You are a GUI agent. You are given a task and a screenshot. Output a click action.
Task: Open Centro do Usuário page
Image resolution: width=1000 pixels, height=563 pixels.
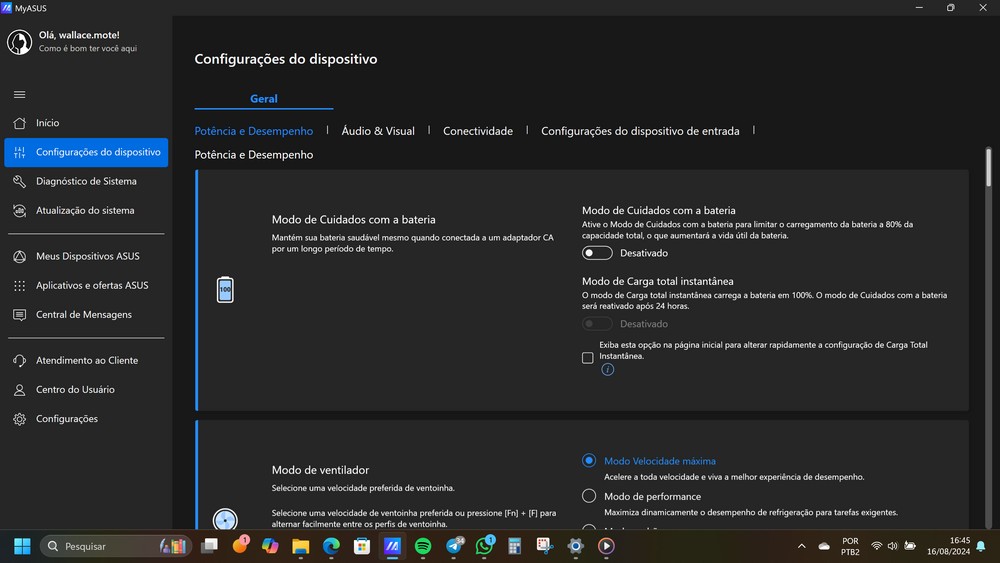tap(75, 390)
